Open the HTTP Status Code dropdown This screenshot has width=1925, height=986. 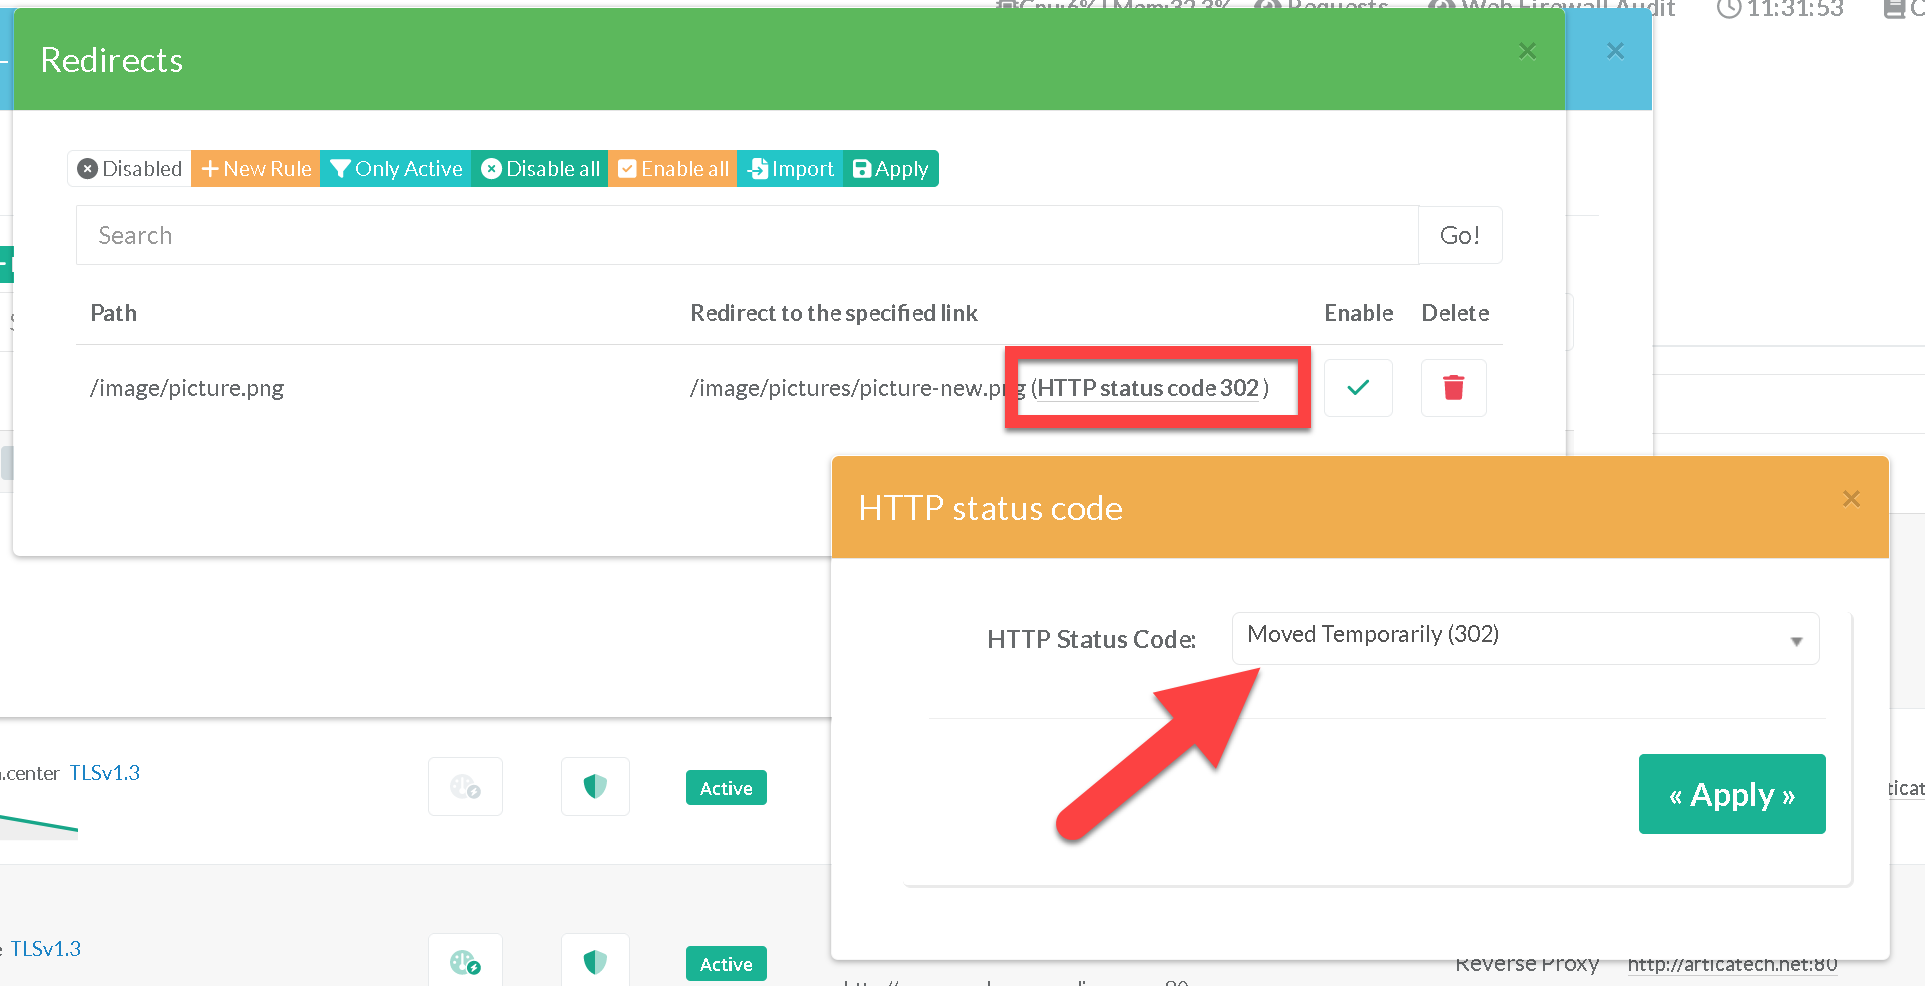1510,637
